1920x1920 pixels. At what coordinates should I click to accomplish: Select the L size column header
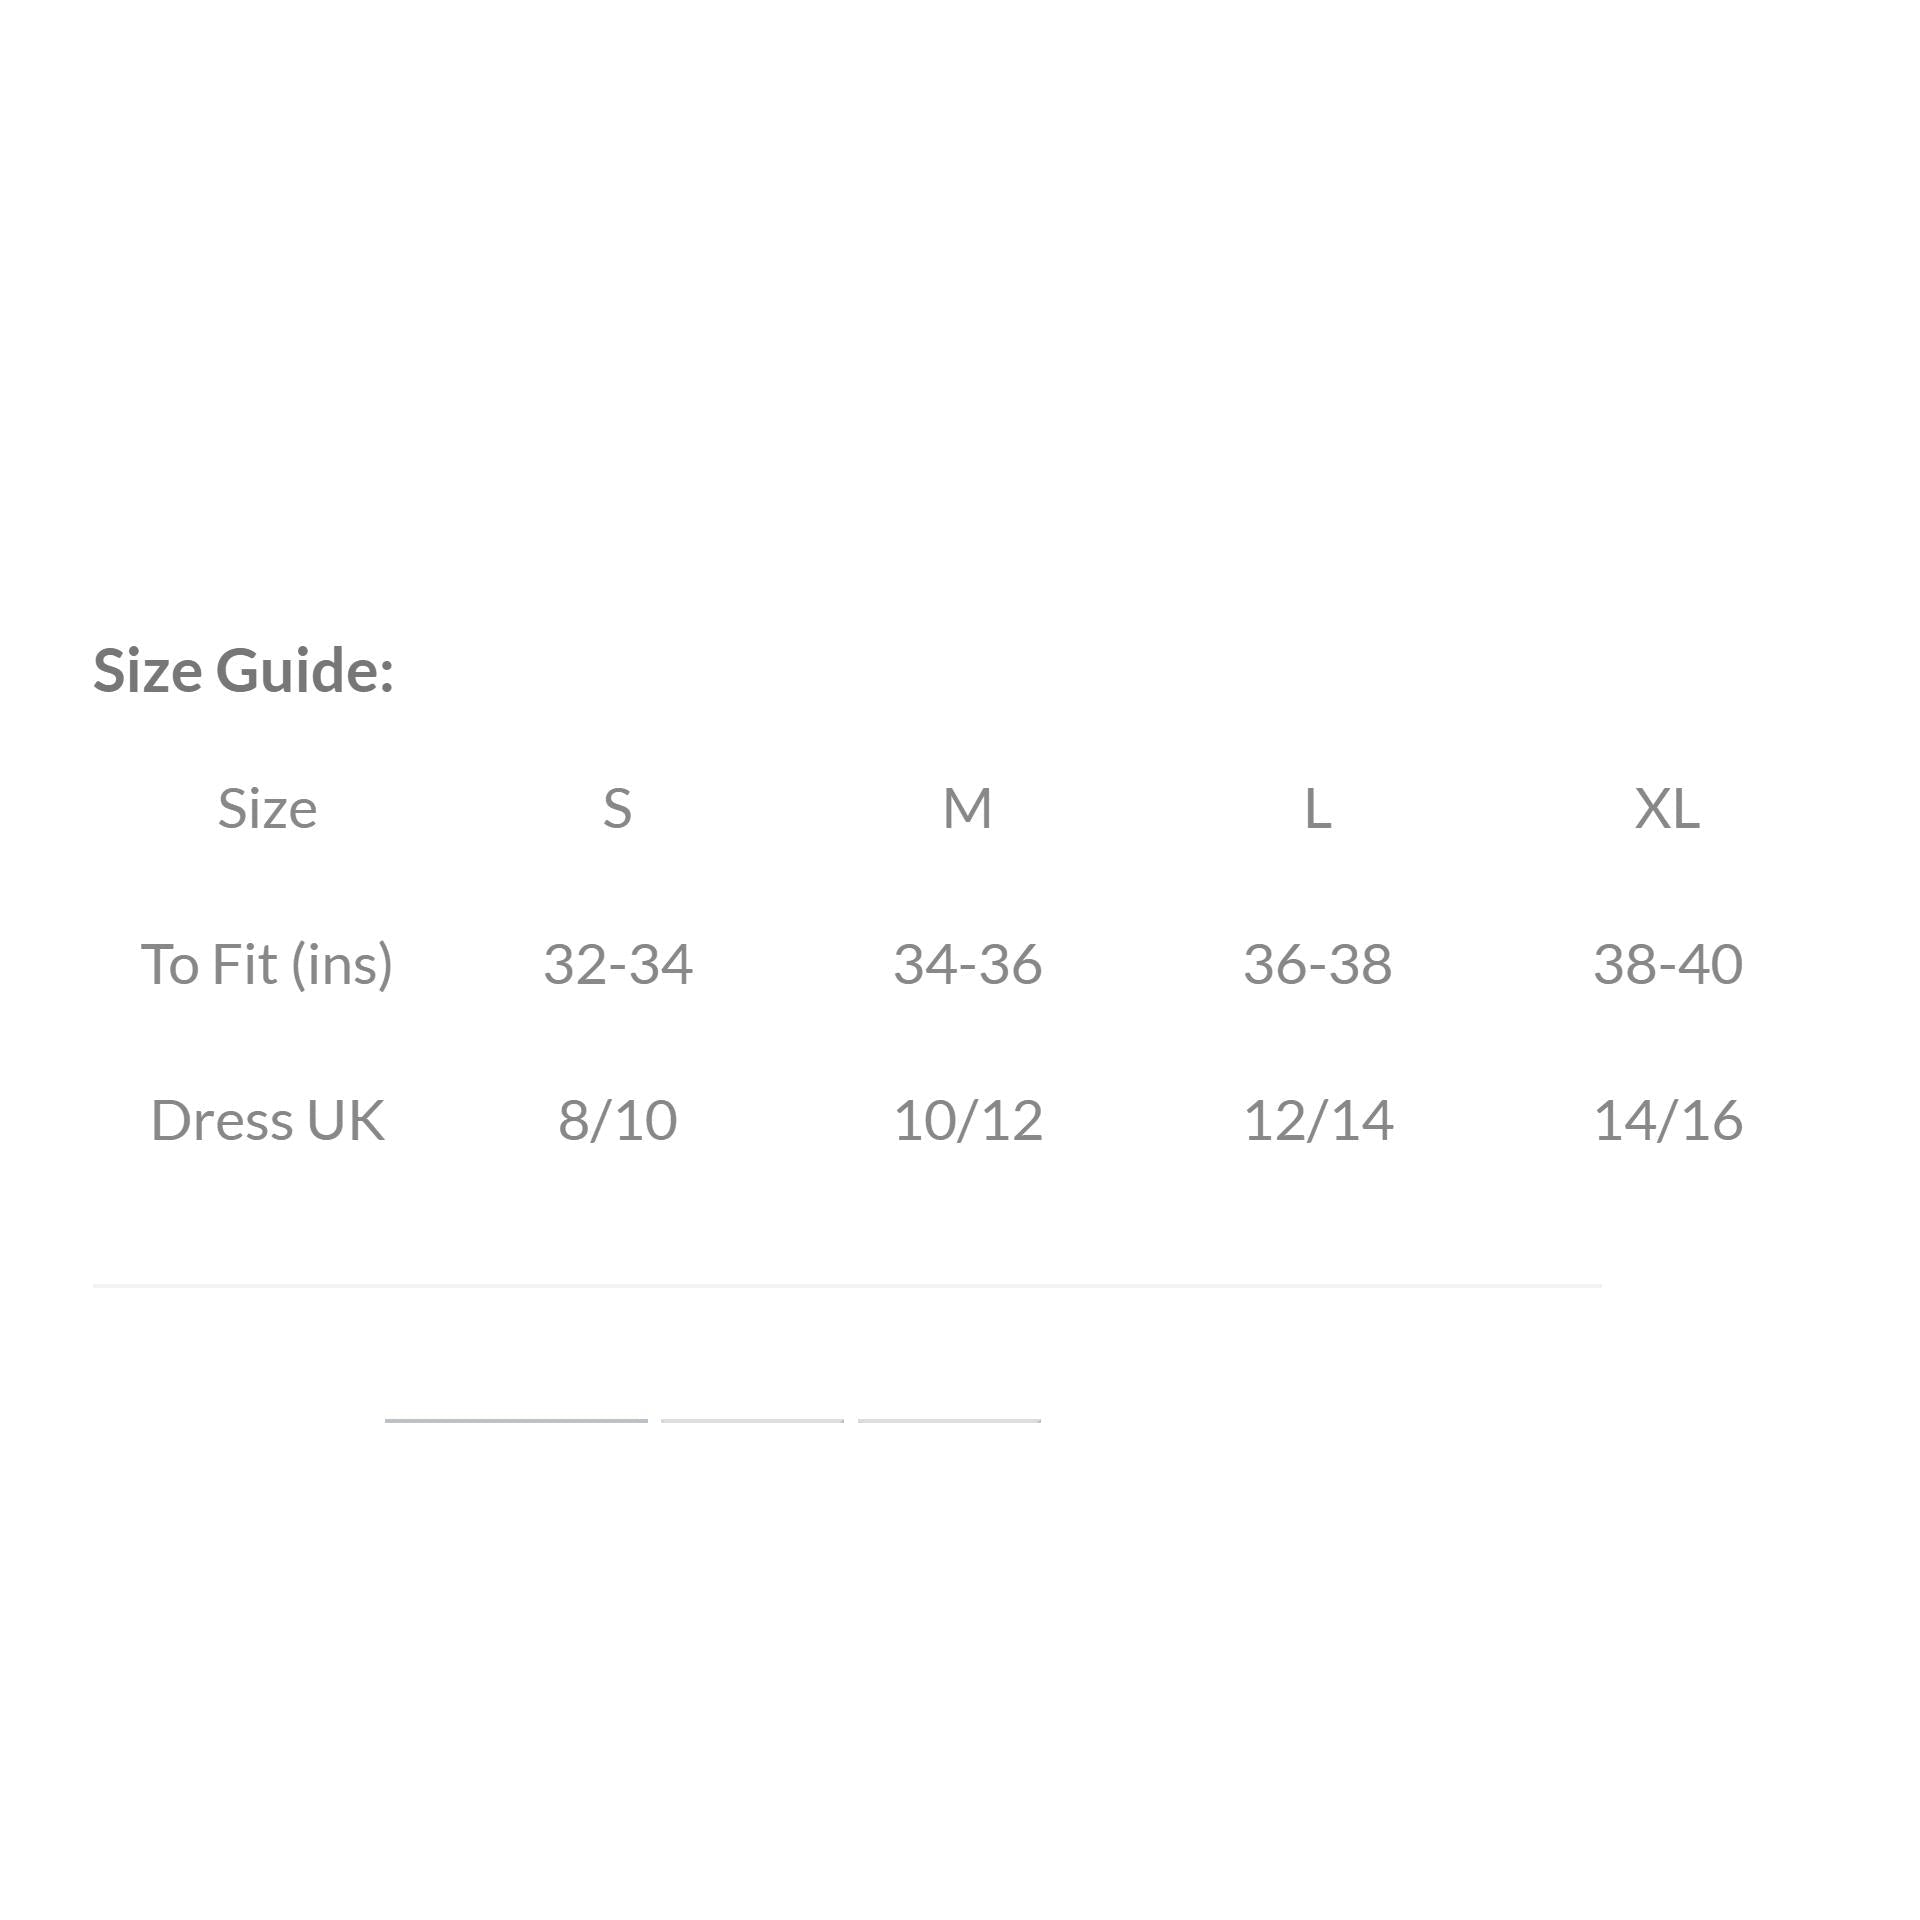[x=1317, y=808]
